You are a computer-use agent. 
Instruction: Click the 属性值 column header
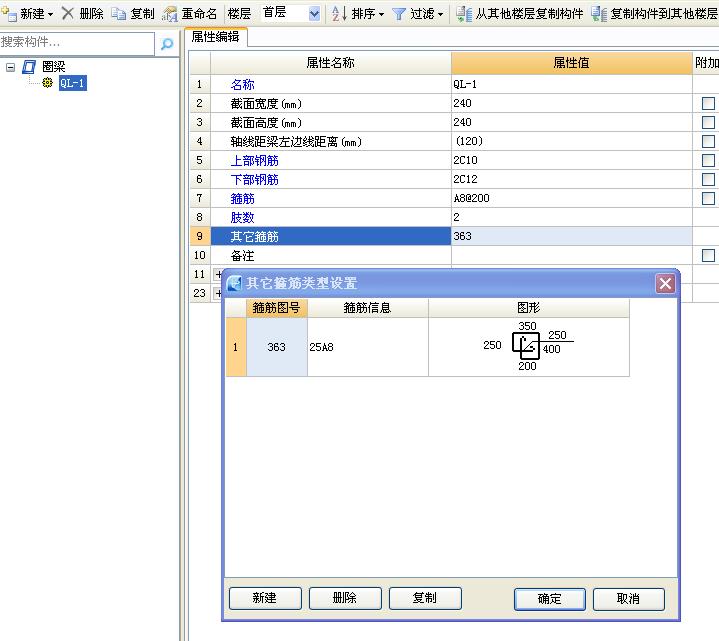pos(571,63)
